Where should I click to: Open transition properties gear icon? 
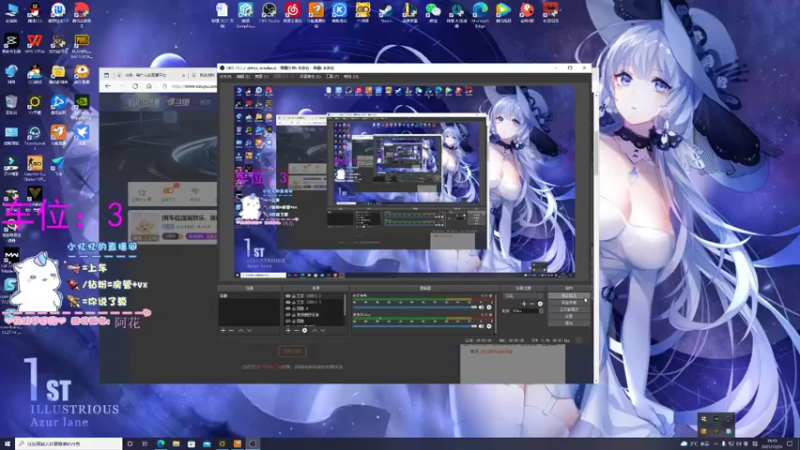pos(540,304)
